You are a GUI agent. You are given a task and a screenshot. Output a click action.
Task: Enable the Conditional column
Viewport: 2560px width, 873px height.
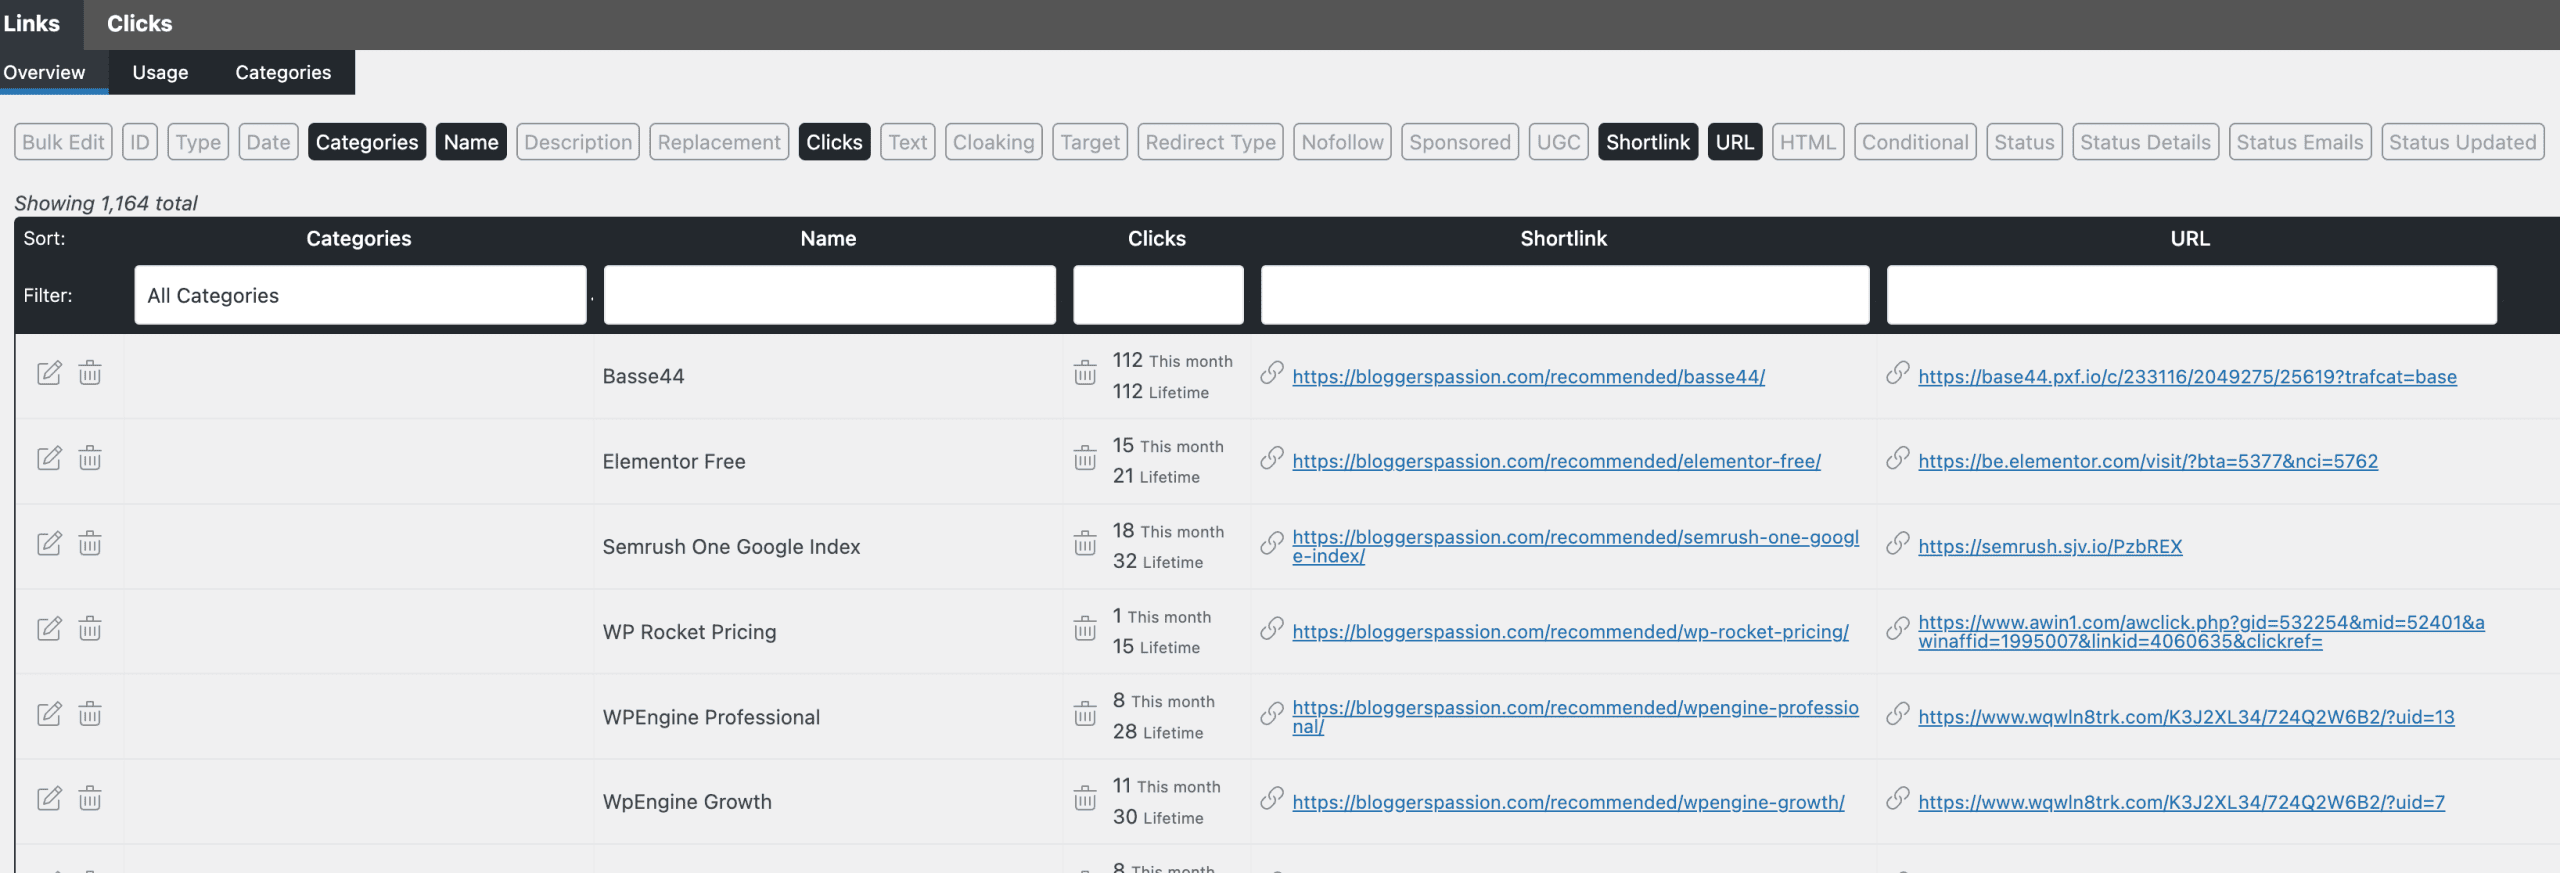(1915, 142)
